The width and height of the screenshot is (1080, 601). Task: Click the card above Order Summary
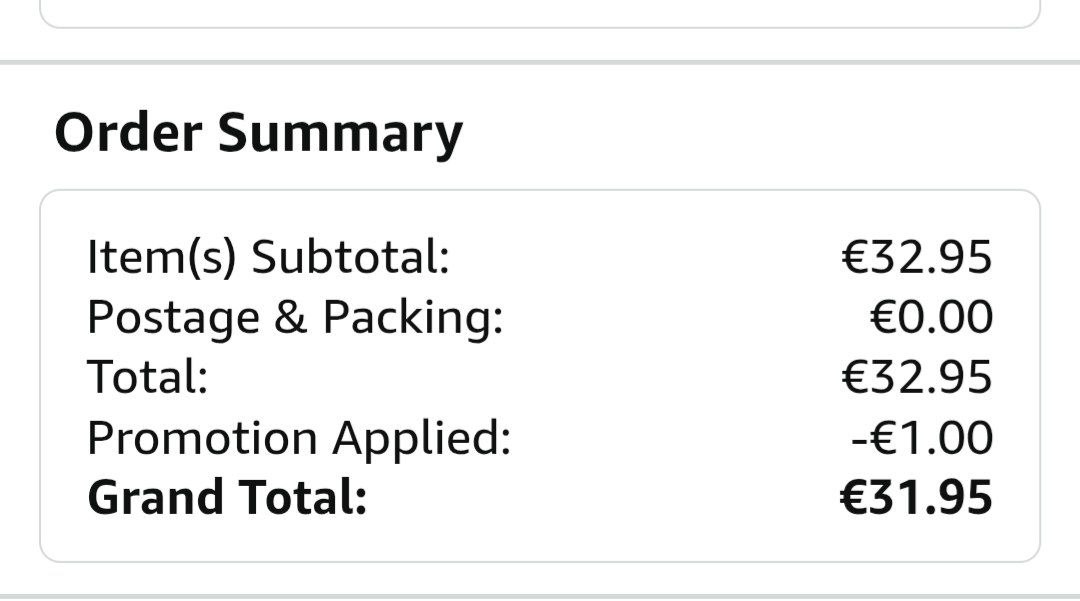tap(540, 14)
